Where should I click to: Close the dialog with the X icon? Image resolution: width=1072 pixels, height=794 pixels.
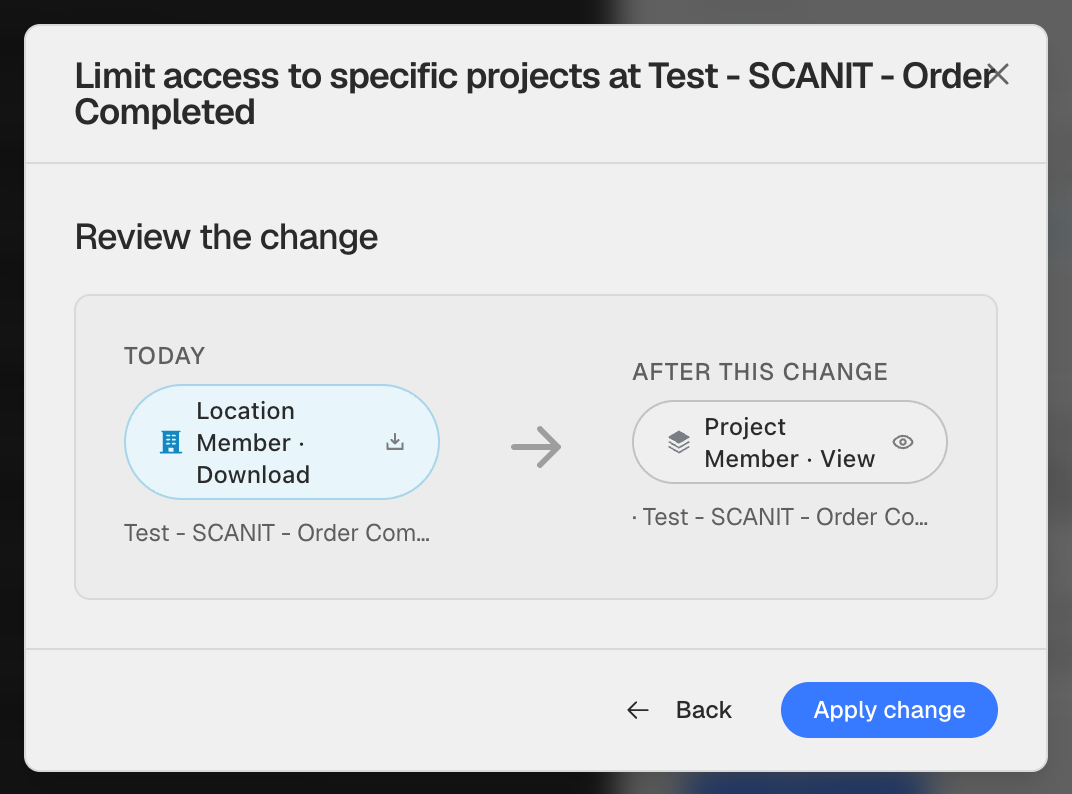tap(997, 74)
